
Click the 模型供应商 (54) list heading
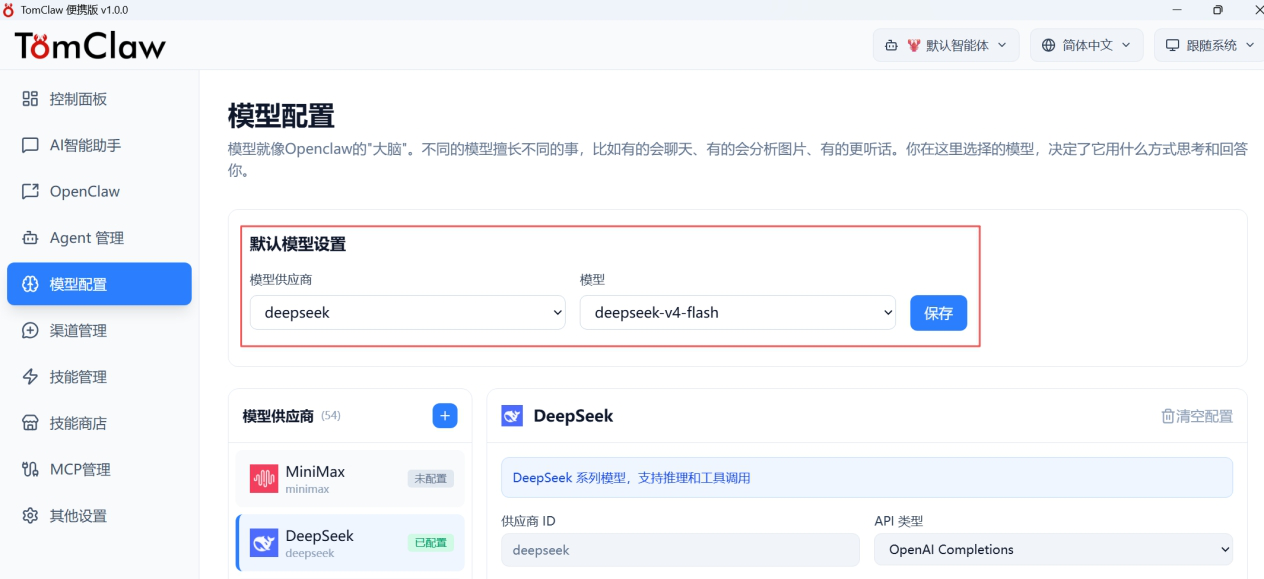[x=291, y=416]
